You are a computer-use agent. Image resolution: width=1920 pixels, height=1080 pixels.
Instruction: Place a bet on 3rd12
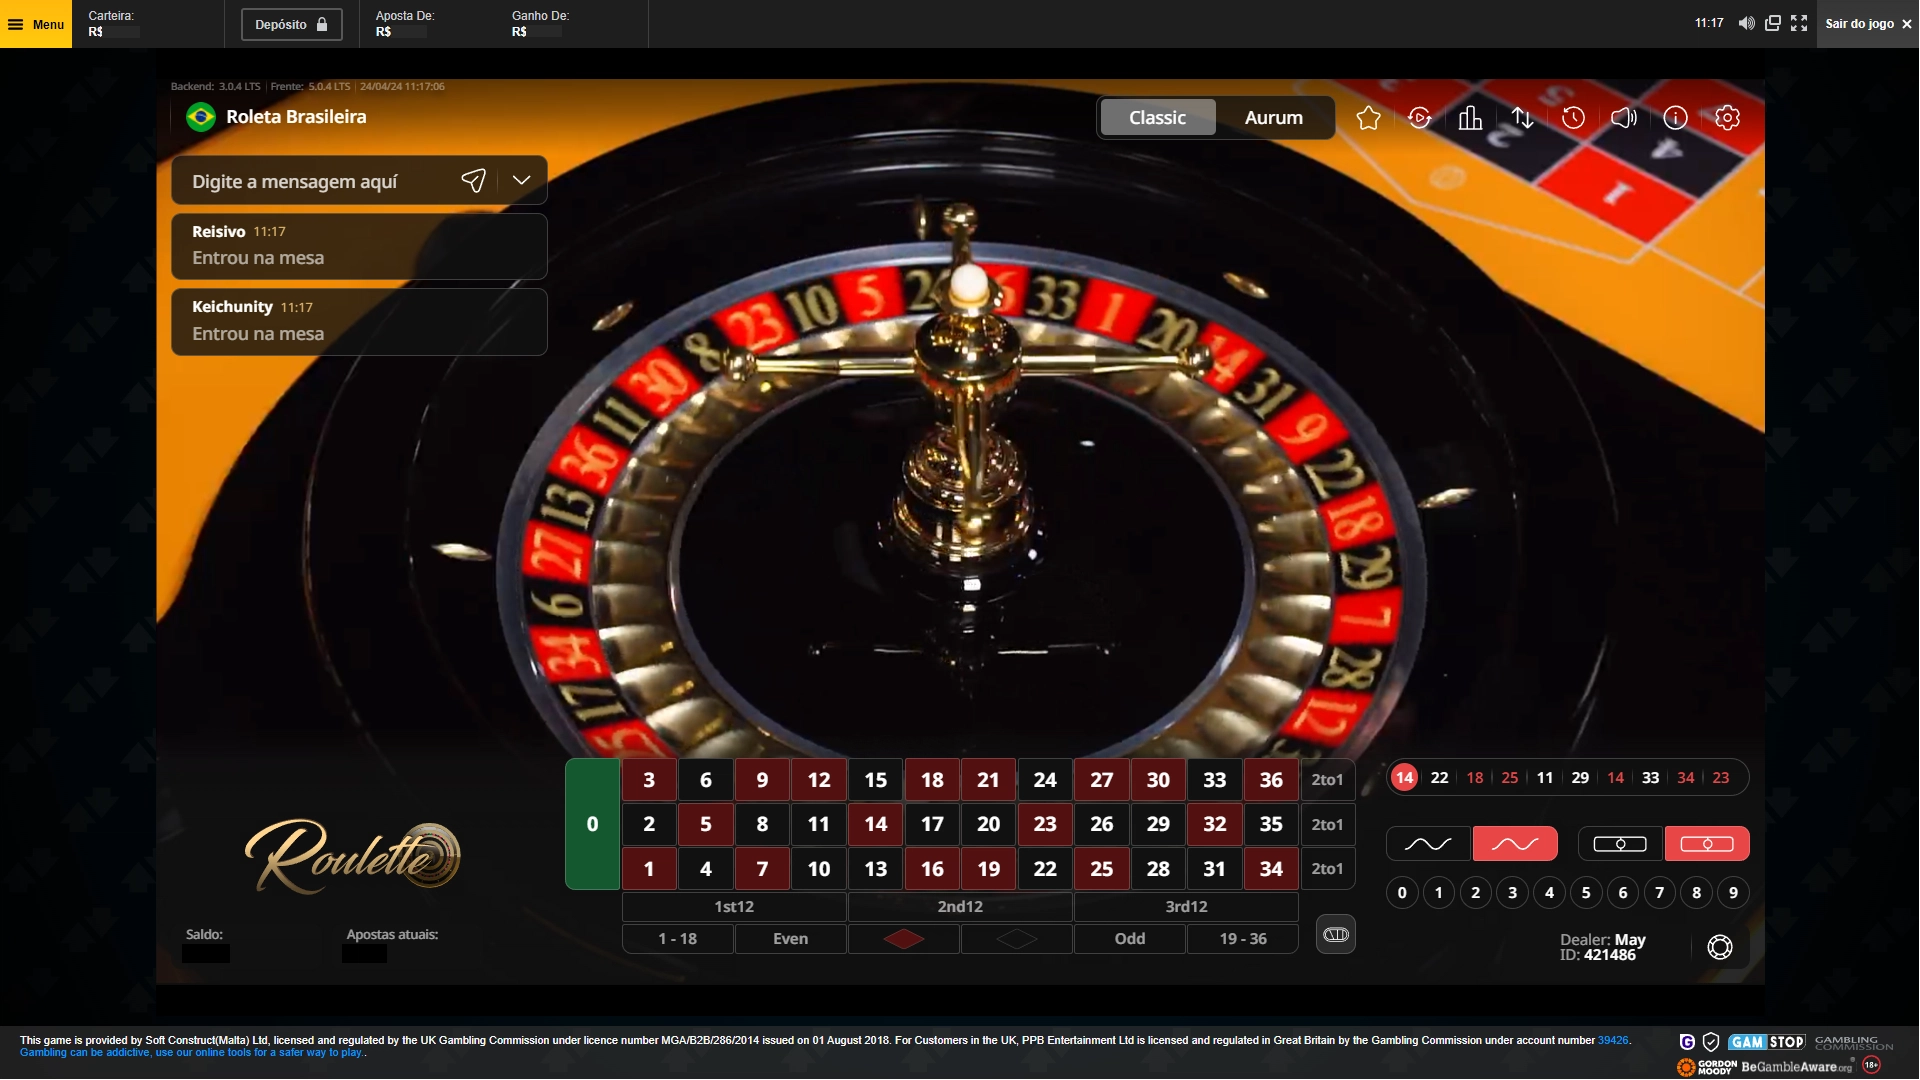tap(1186, 907)
